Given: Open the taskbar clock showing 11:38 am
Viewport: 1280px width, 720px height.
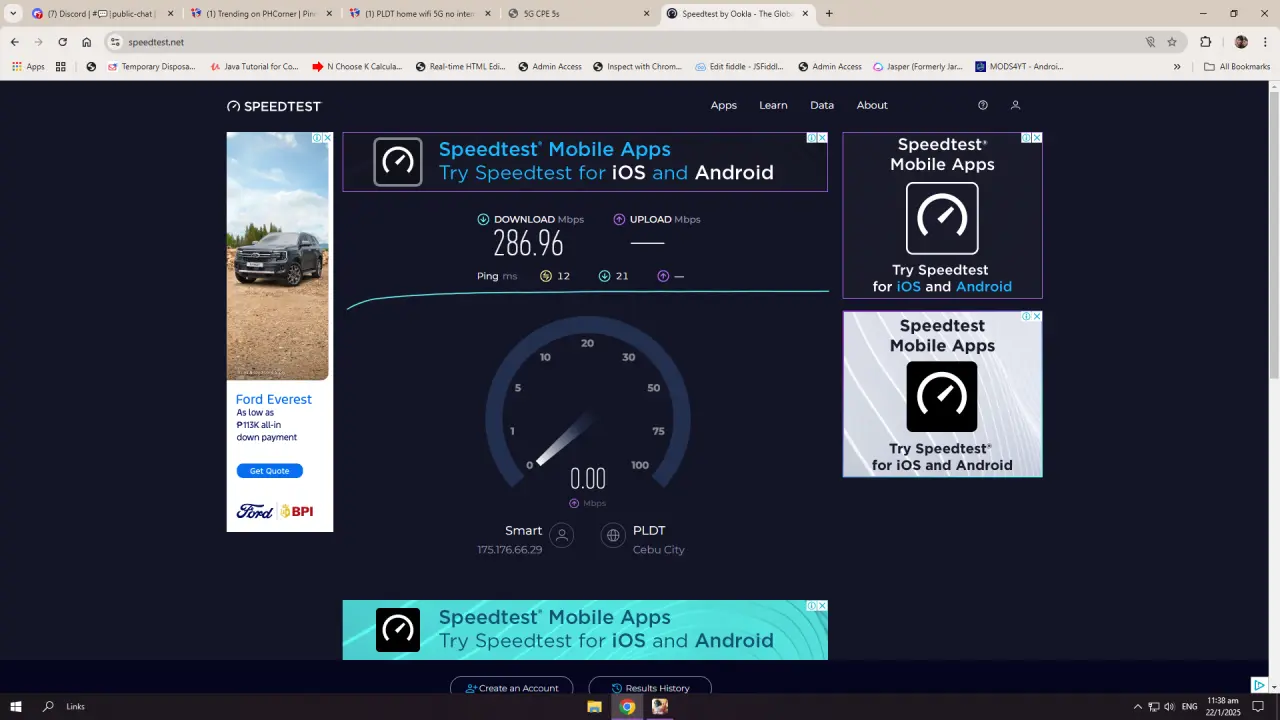Looking at the screenshot, I should (1224, 706).
